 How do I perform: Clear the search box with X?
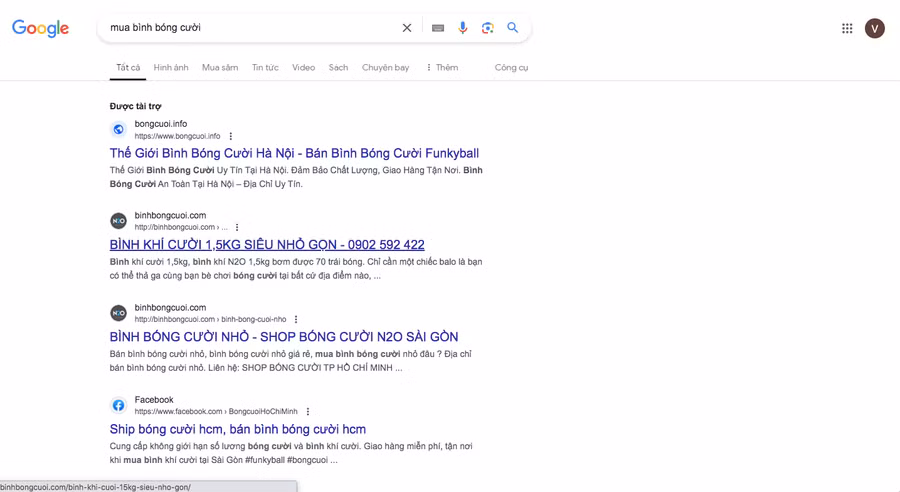coord(406,28)
